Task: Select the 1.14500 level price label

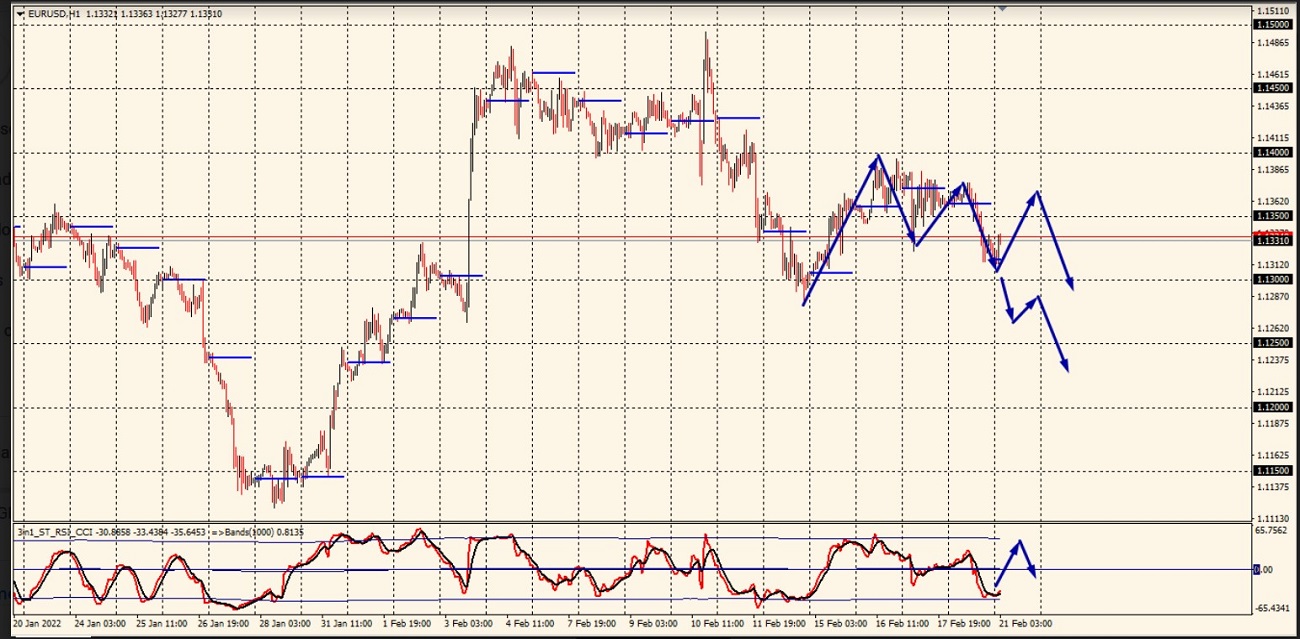Action: tap(1272, 88)
